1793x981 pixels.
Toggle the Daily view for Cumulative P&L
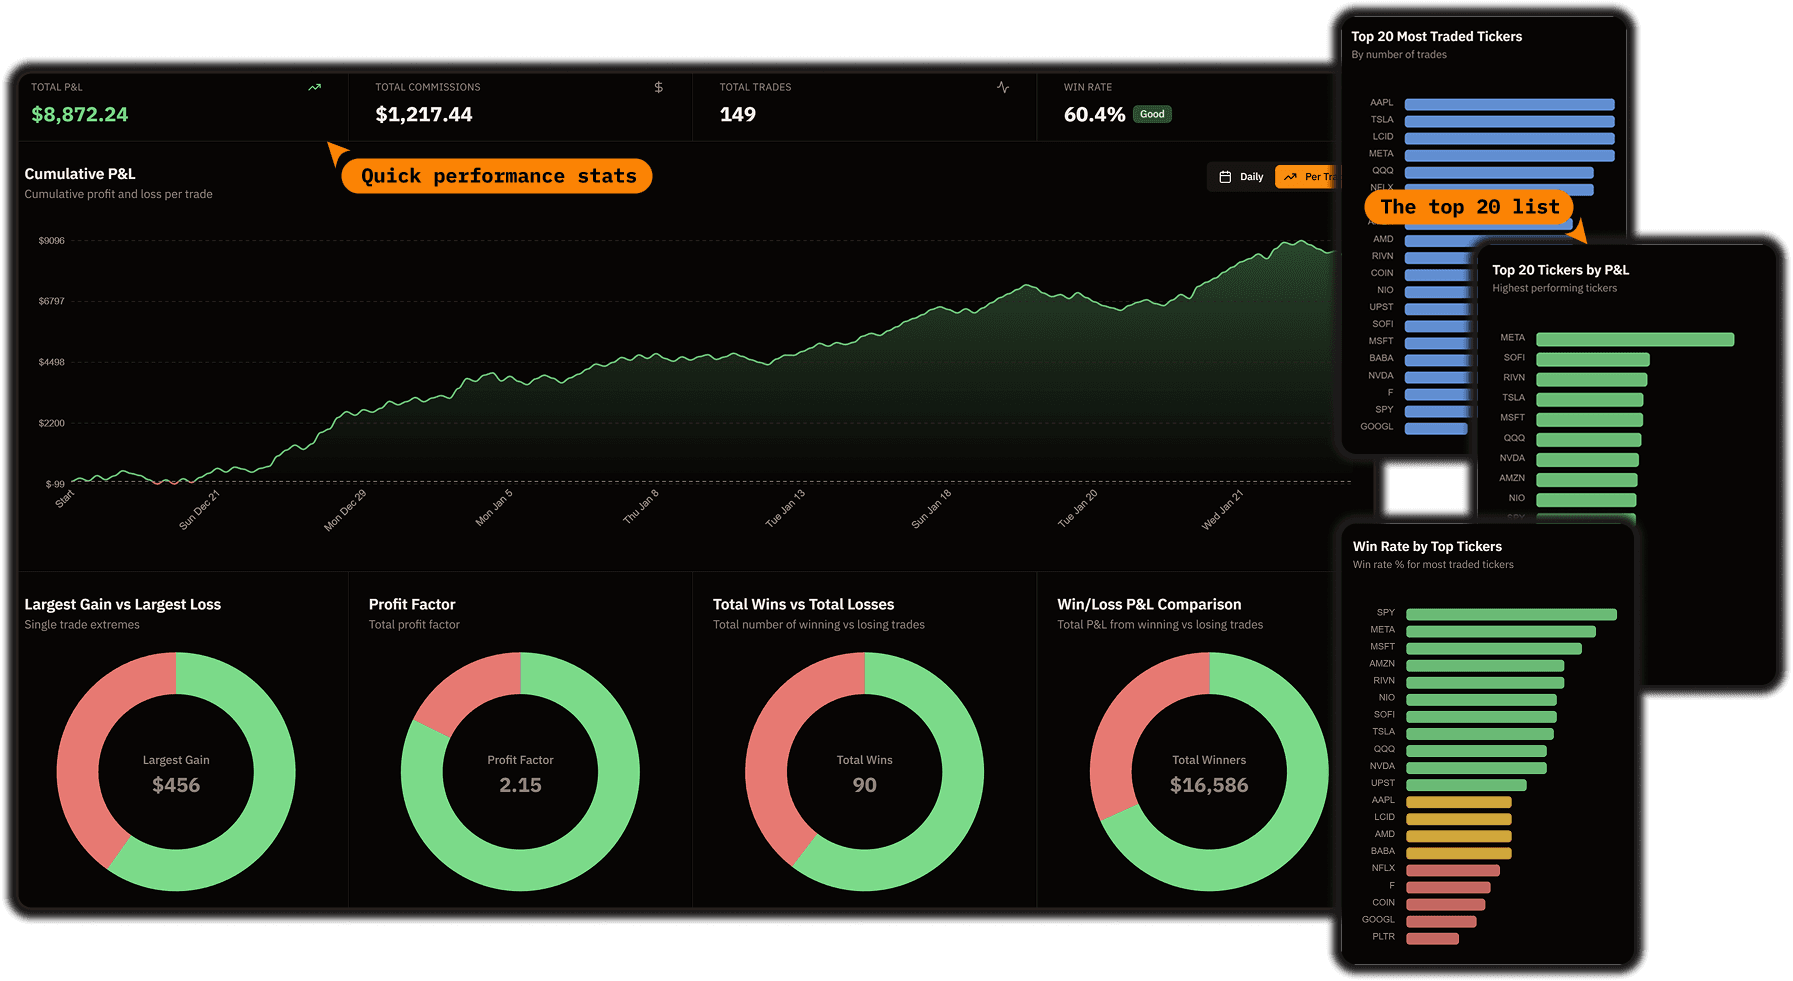1247,177
